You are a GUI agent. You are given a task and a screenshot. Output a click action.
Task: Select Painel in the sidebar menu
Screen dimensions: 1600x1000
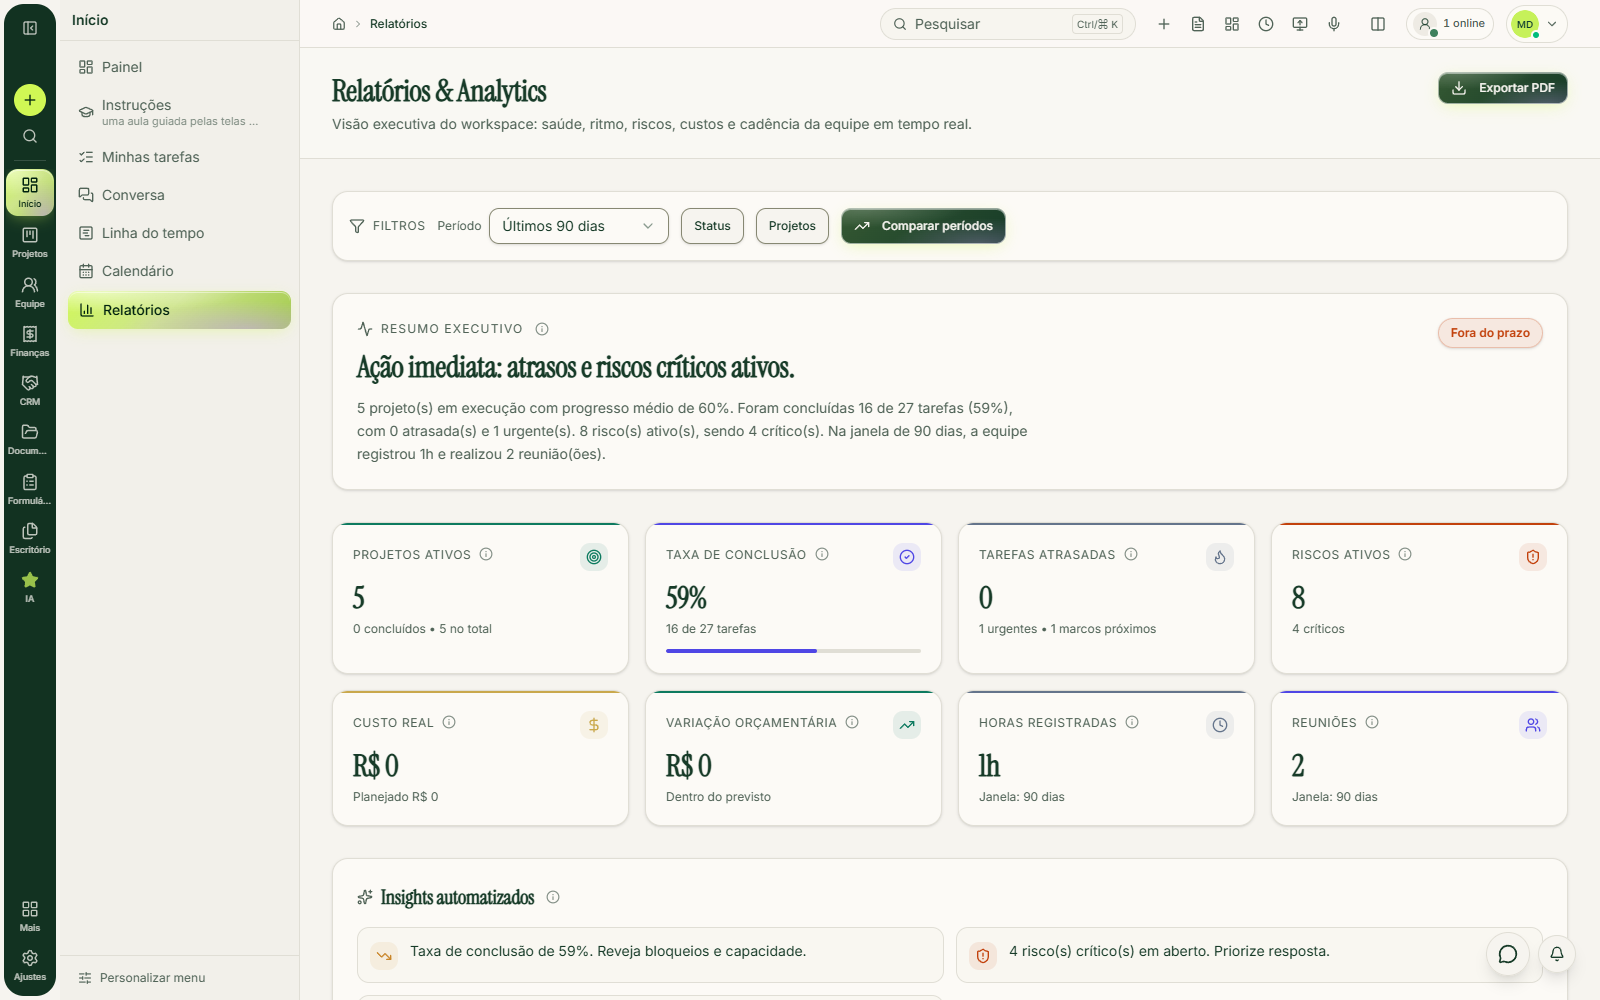(x=179, y=67)
